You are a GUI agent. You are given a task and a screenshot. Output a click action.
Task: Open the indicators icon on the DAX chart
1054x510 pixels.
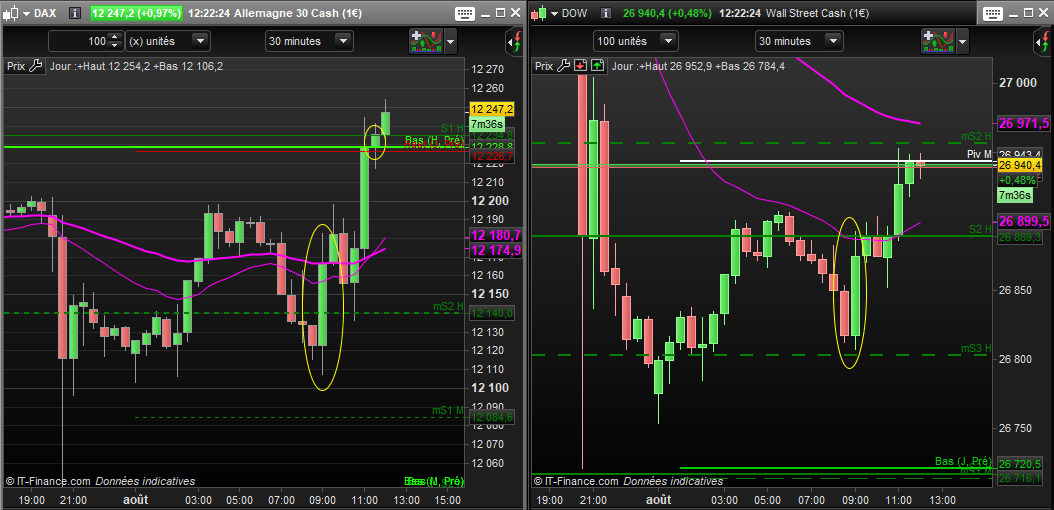click(425, 41)
